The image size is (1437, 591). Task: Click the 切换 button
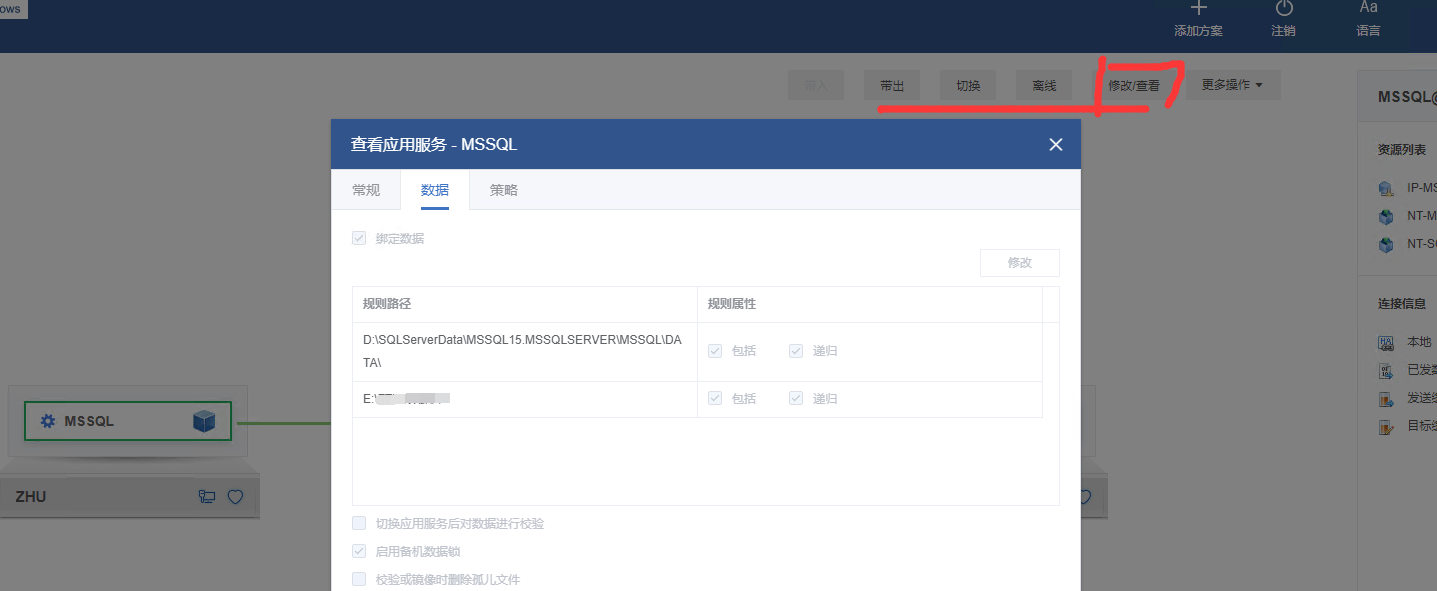point(968,86)
